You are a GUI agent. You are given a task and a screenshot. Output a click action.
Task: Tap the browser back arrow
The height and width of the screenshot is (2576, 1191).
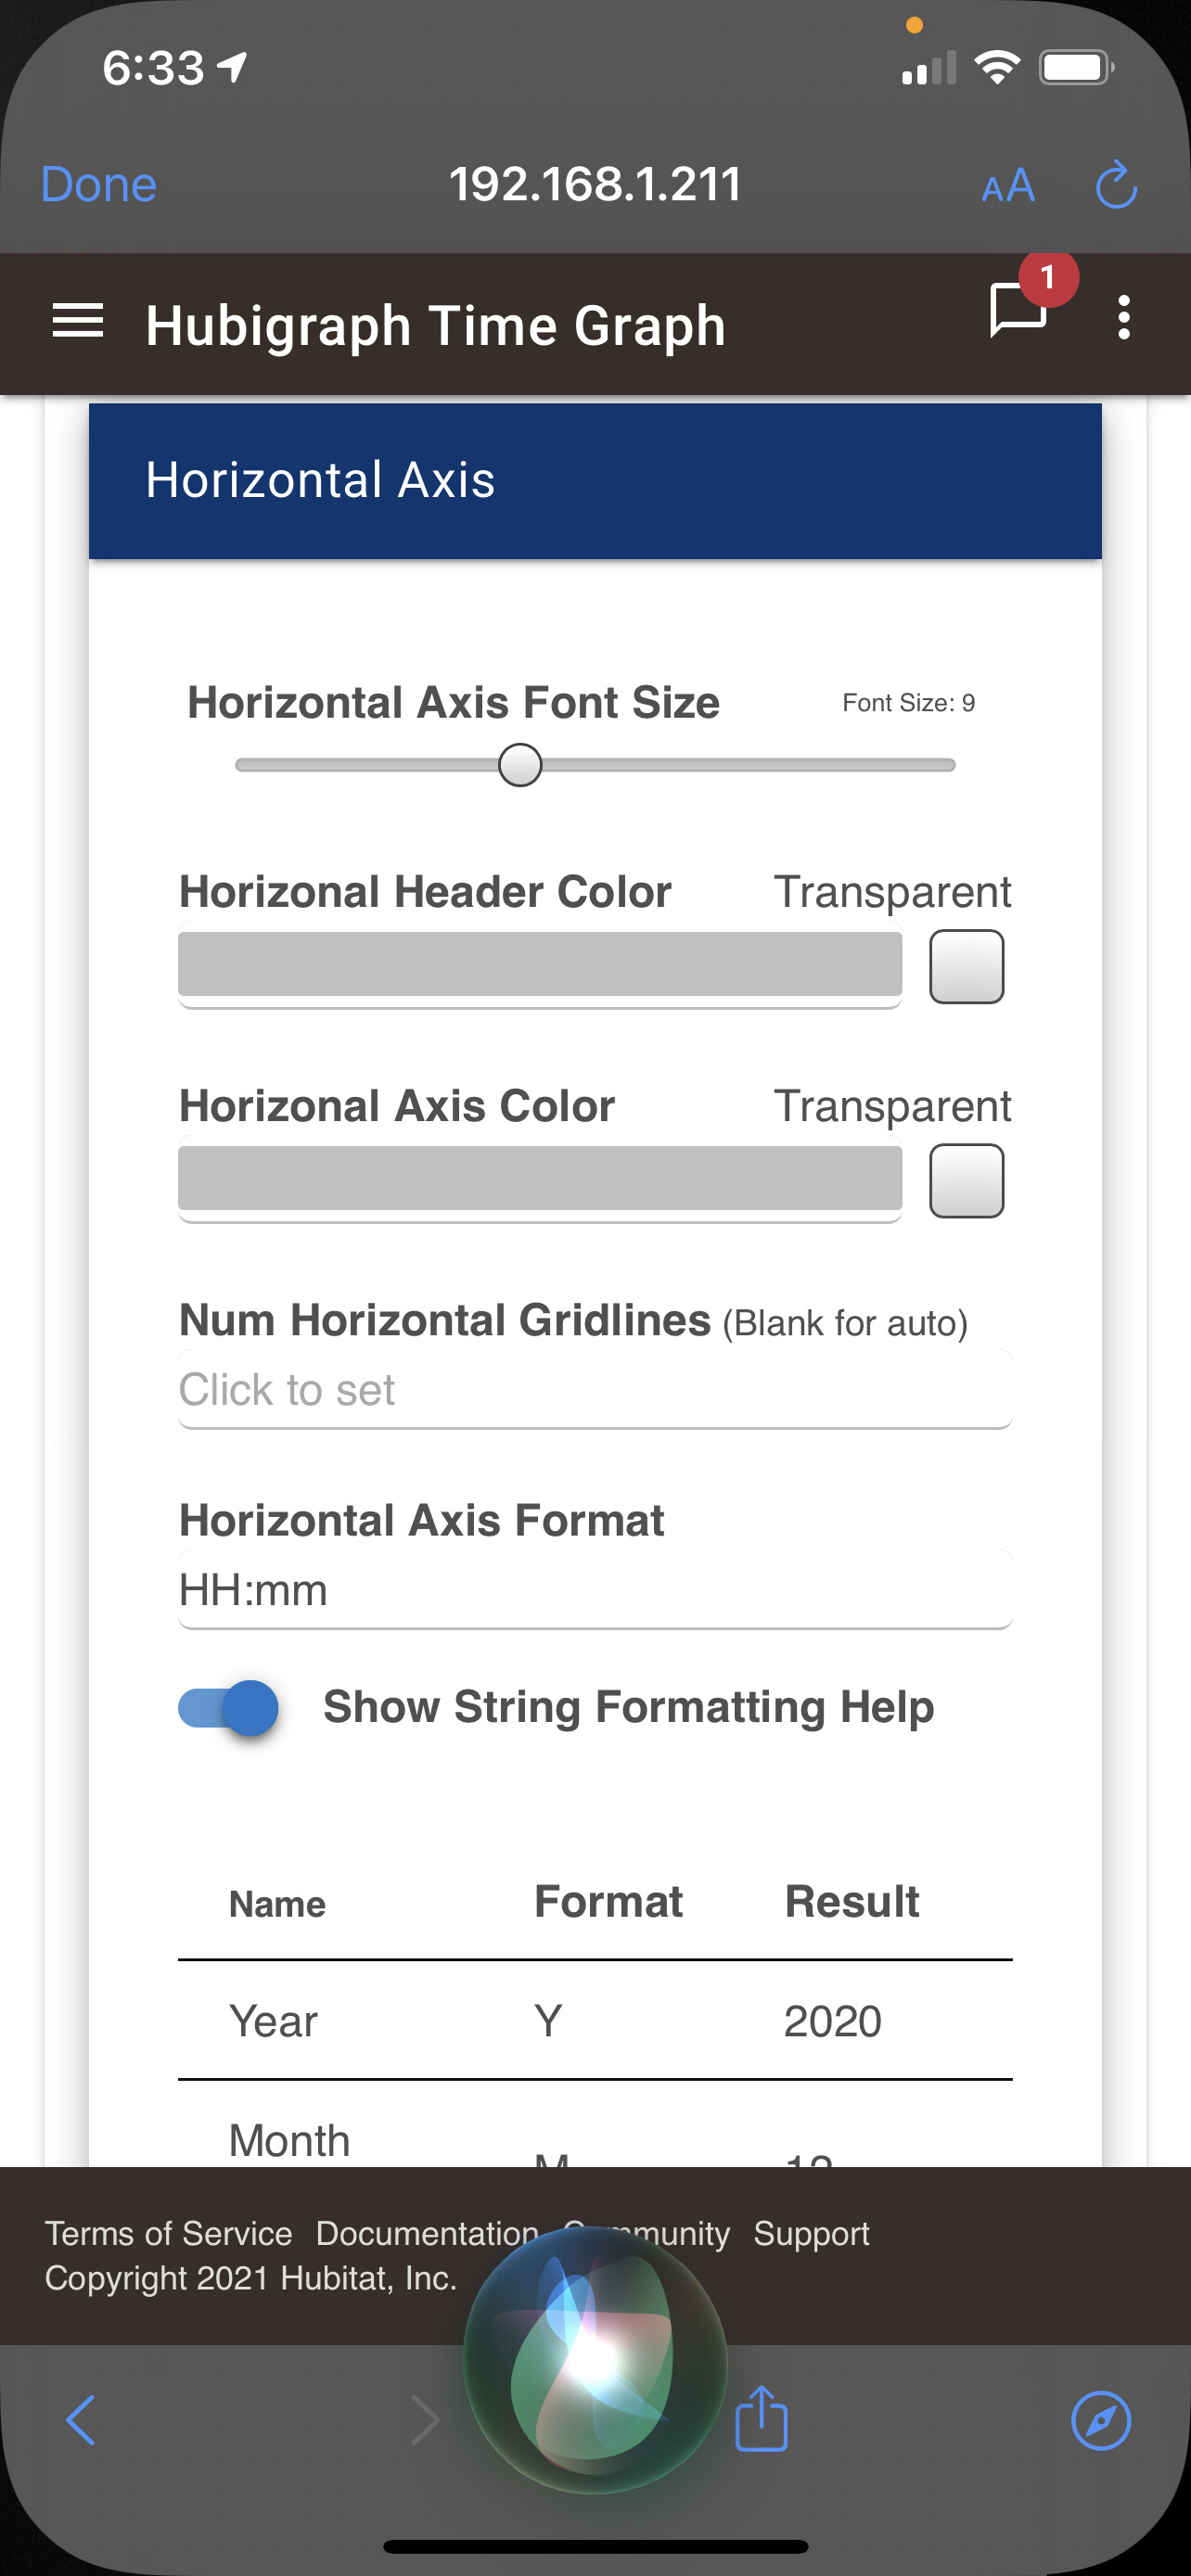click(x=80, y=2420)
